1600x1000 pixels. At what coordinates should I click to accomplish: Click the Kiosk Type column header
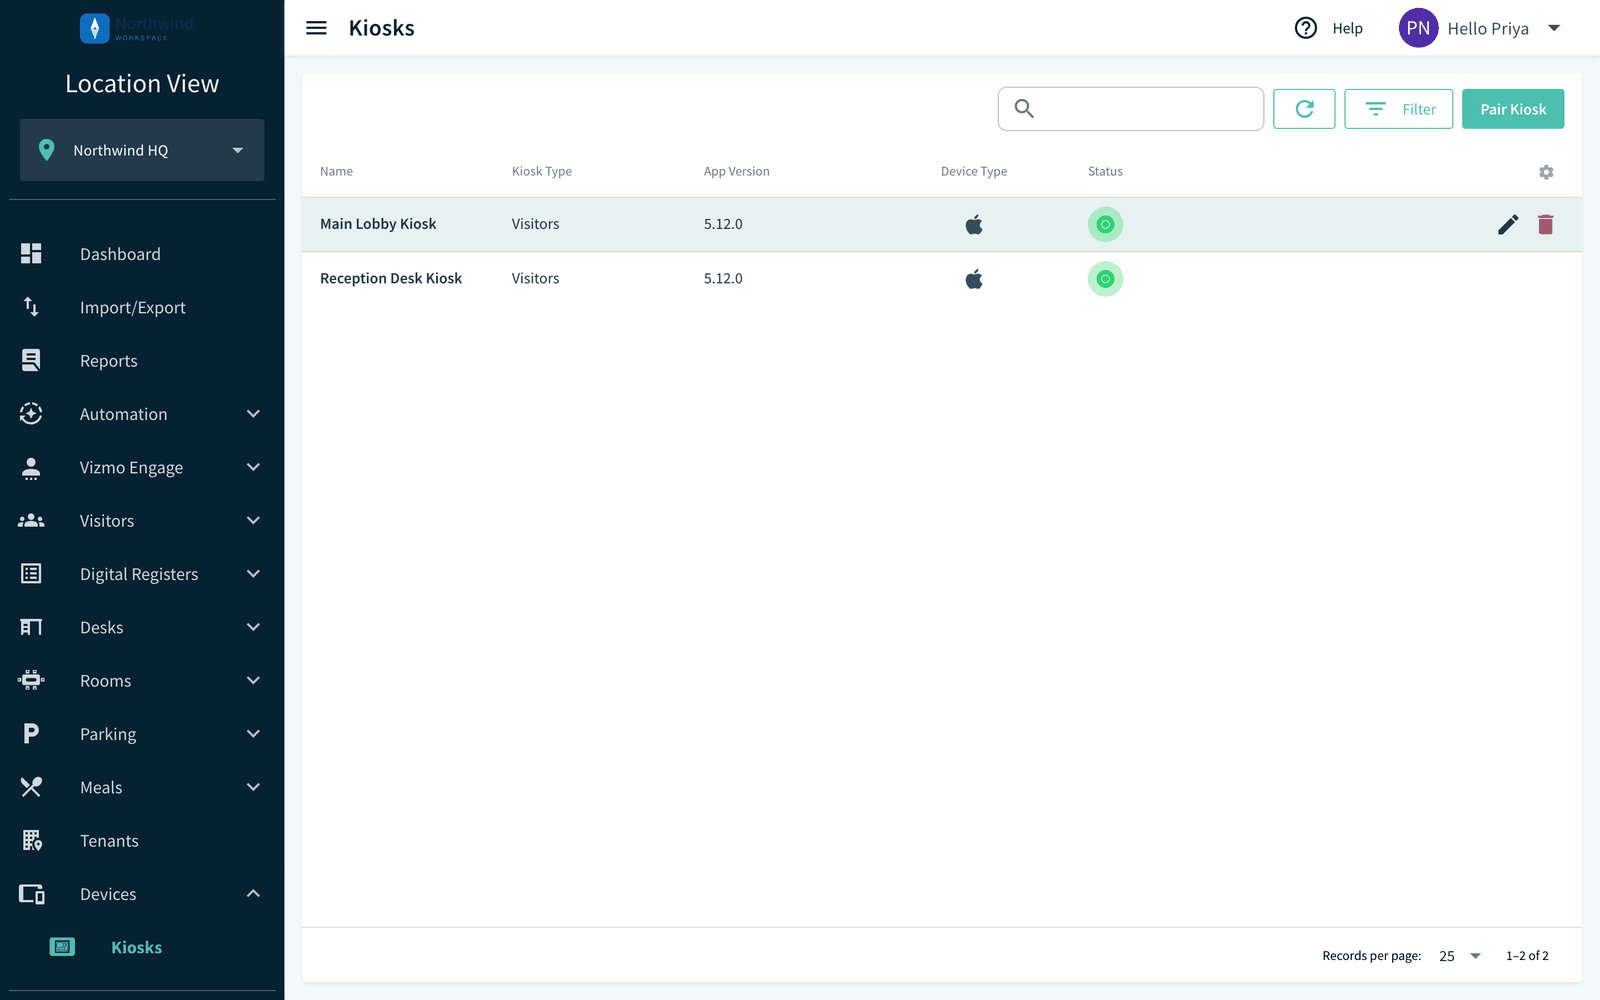542,172
